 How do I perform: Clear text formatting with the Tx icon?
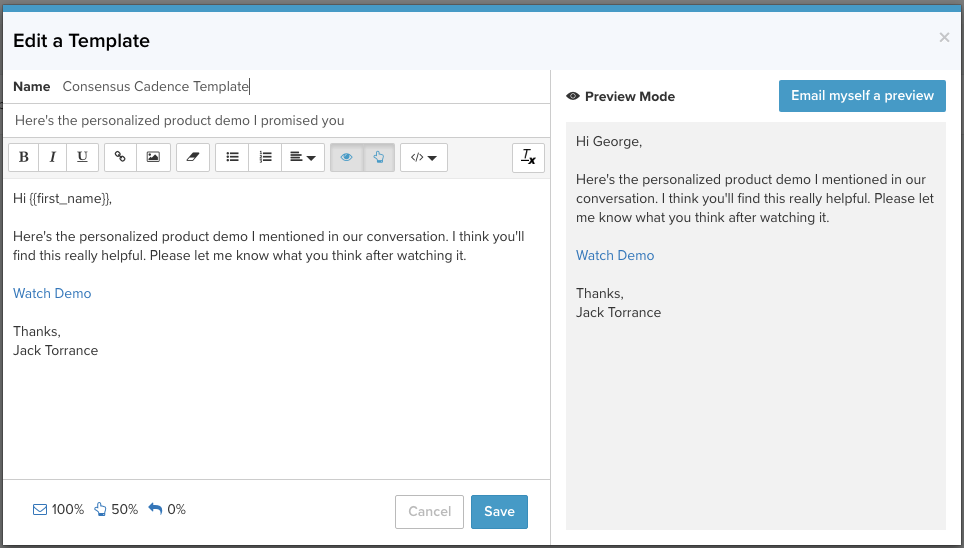pos(528,158)
